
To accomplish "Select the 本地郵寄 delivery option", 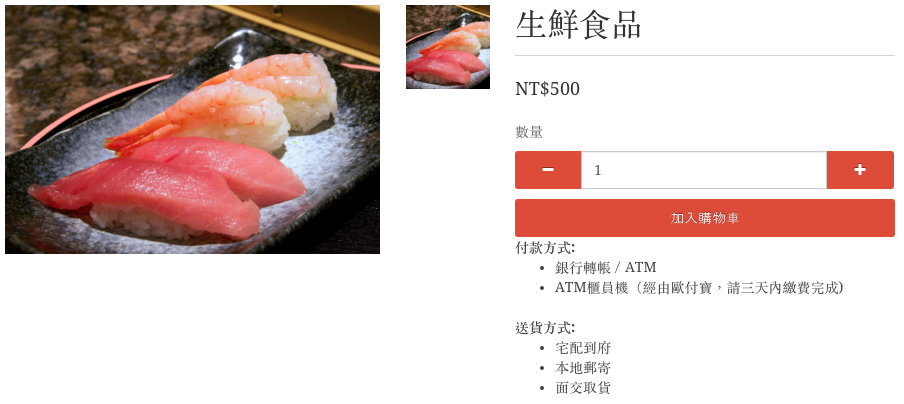I will (x=583, y=368).
